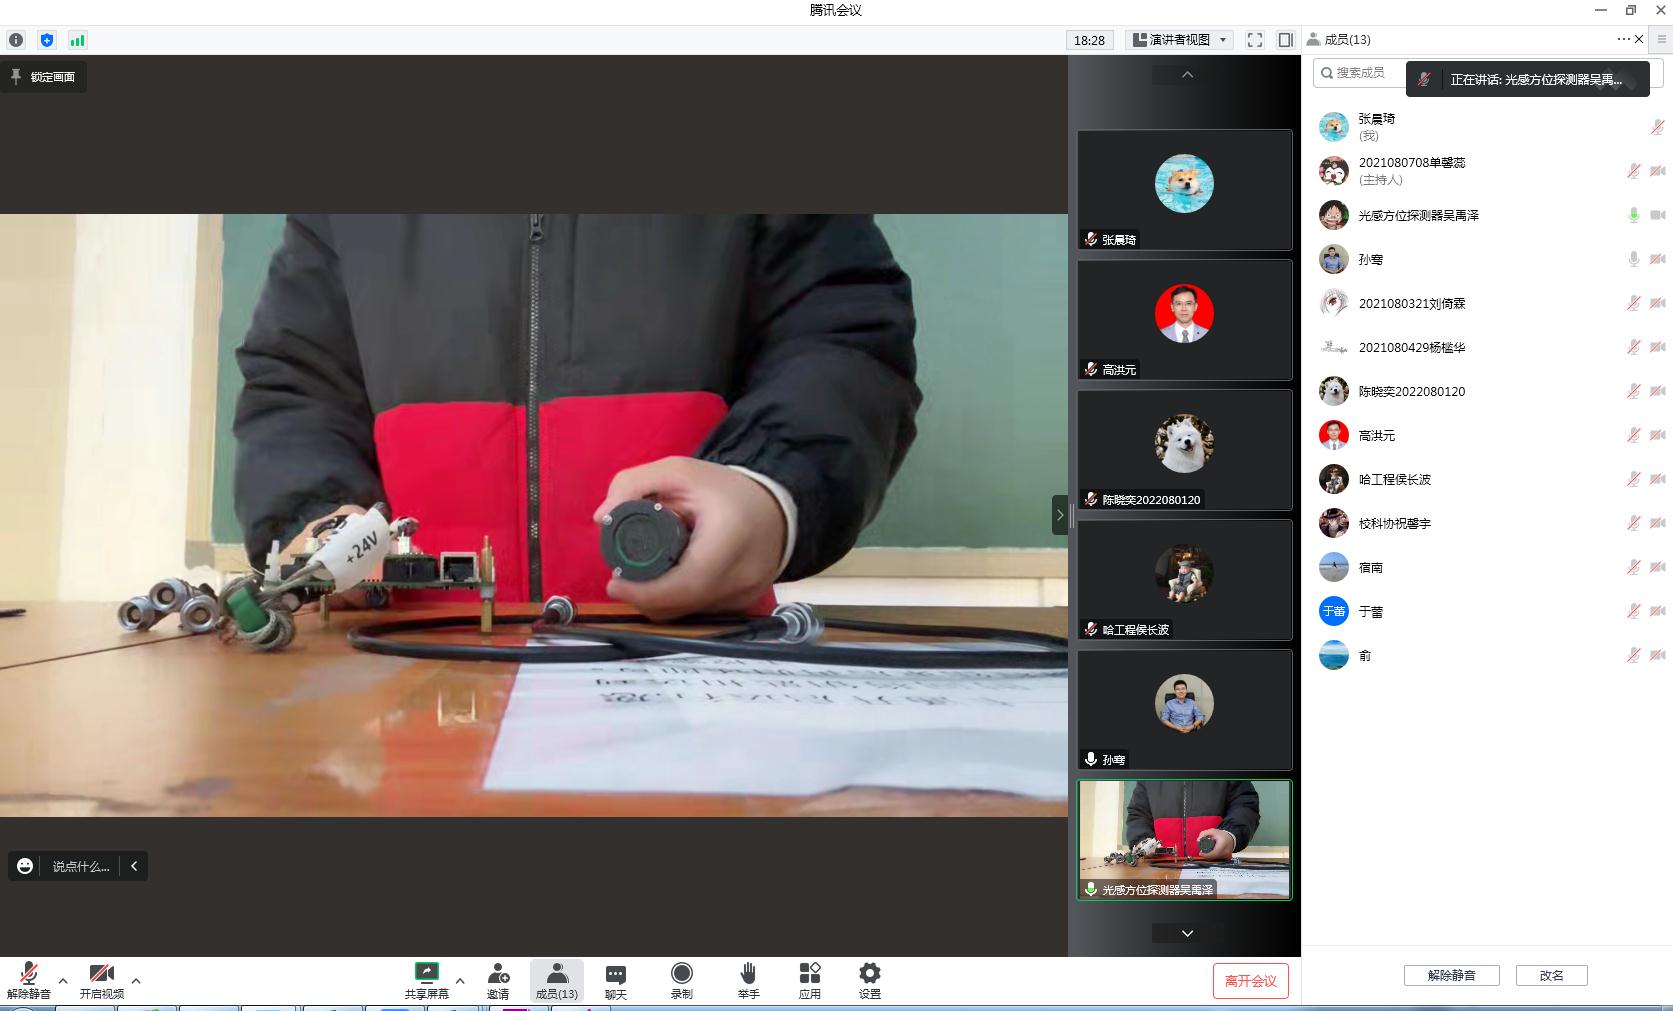Screen dimensions: 1673x1011
Task: Enter fullscreen mode icon
Action: coord(1254,40)
